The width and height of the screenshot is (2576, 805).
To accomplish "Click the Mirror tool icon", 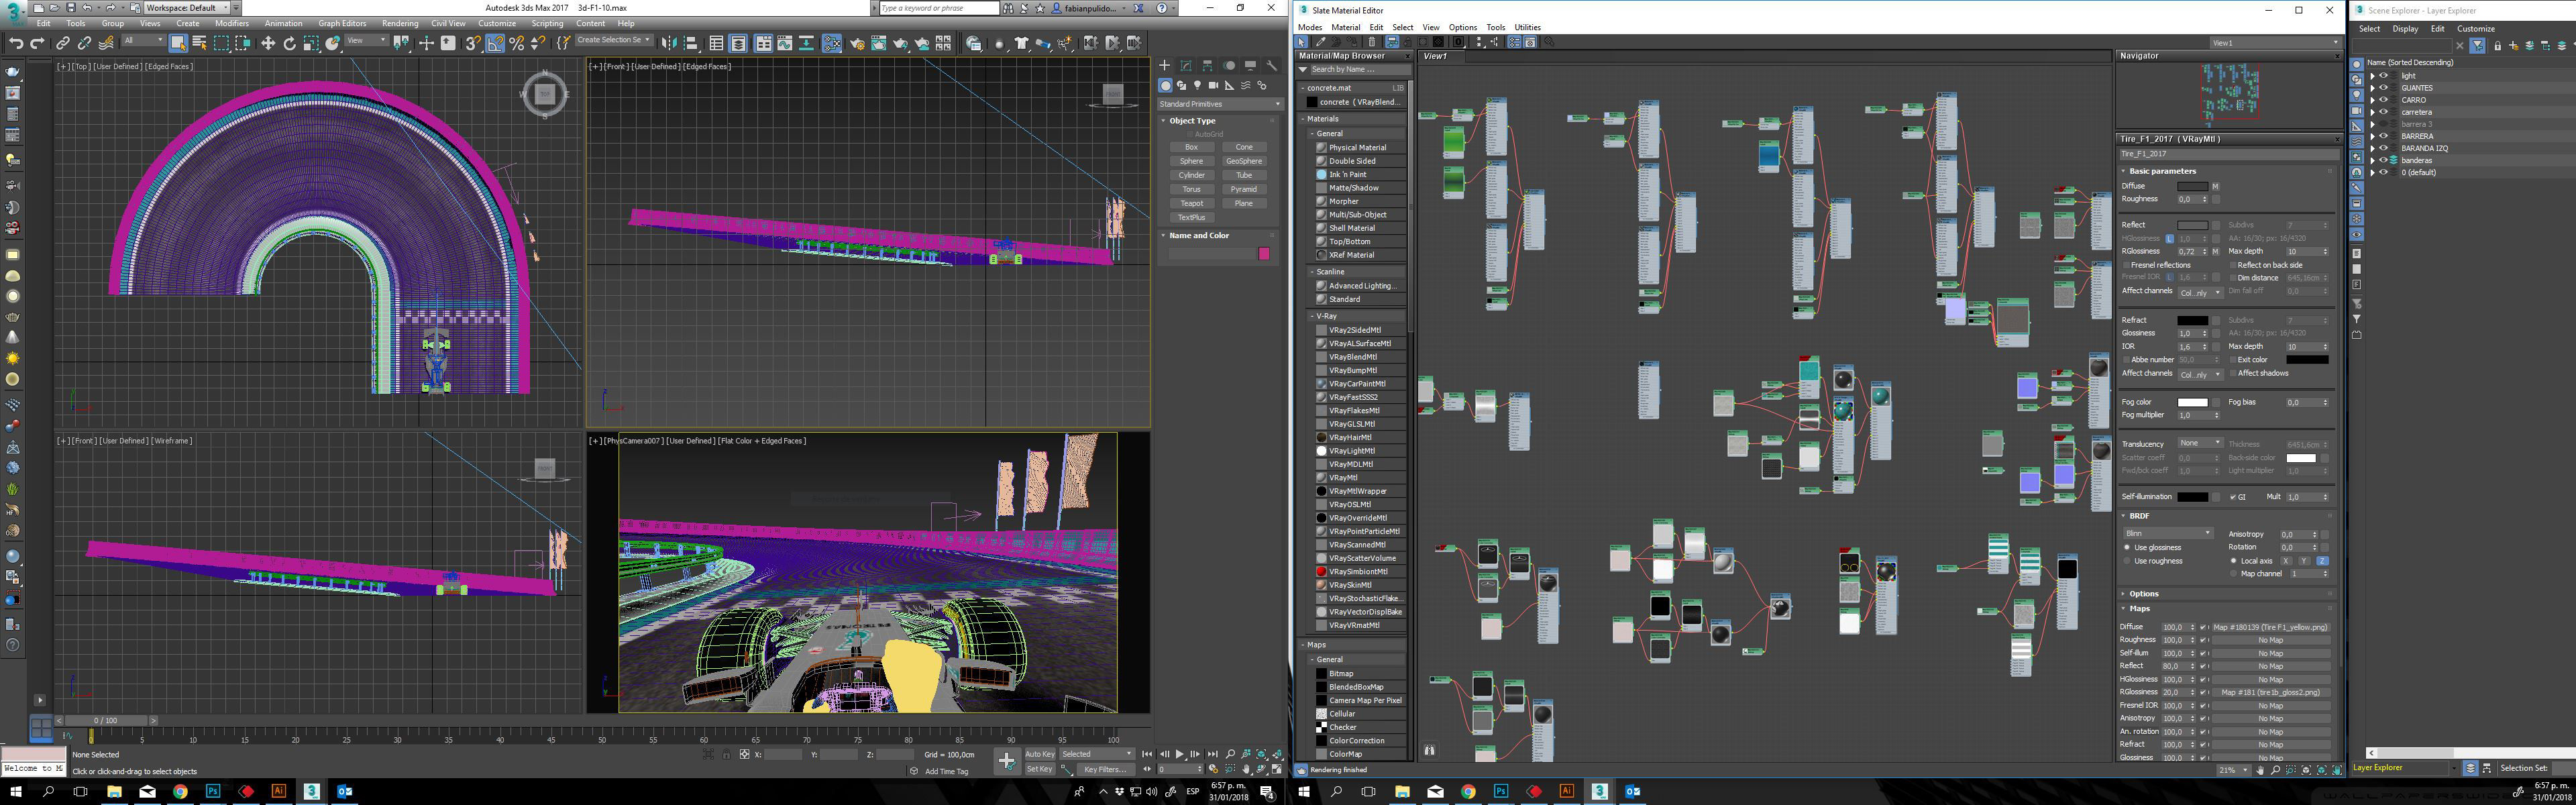I will 670,43.
